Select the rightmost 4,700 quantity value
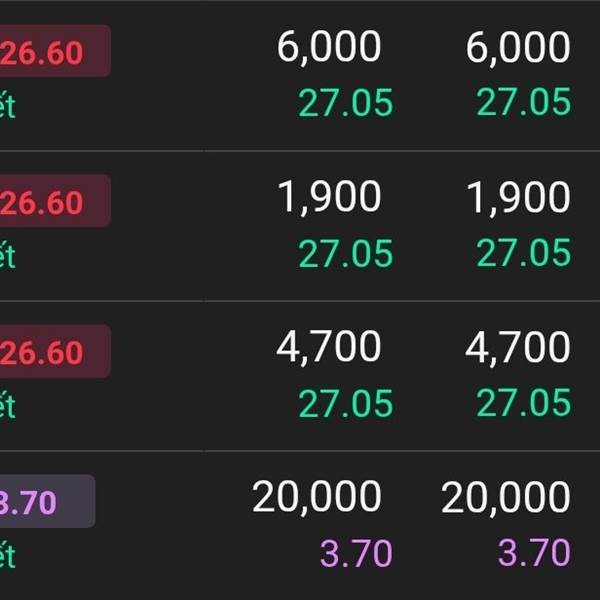This screenshot has width=600, height=600. click(x=518, y=348)
